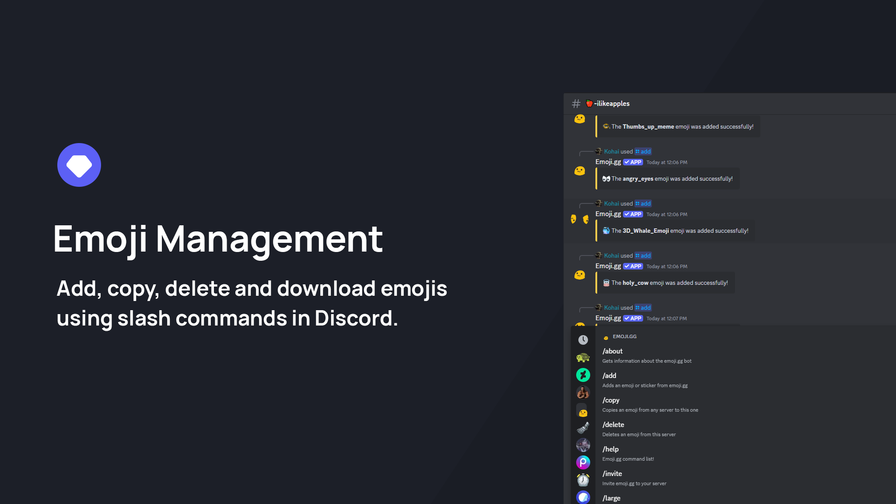
Task: Click Emoji.gg bot name above 3D_Whale_Emoji message
Action: point(608,214)
